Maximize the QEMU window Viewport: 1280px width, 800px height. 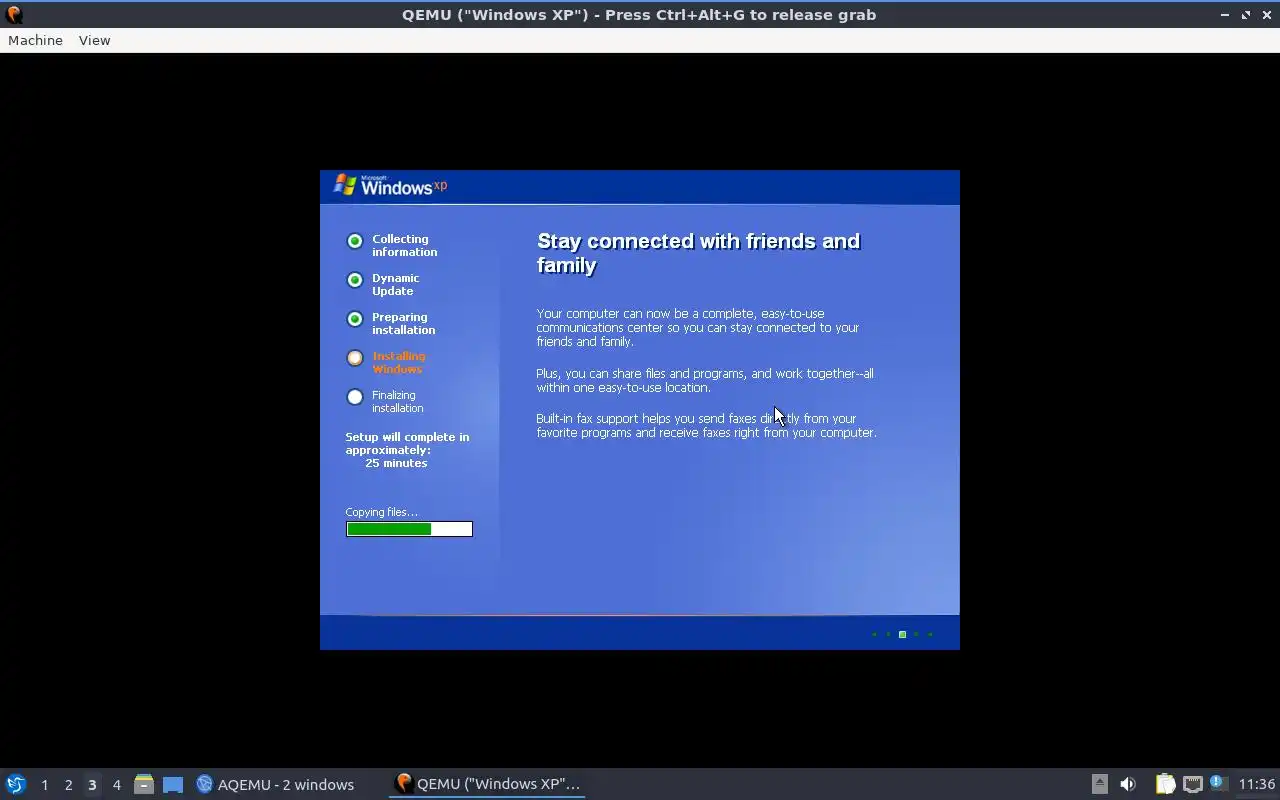point(1246,15)
